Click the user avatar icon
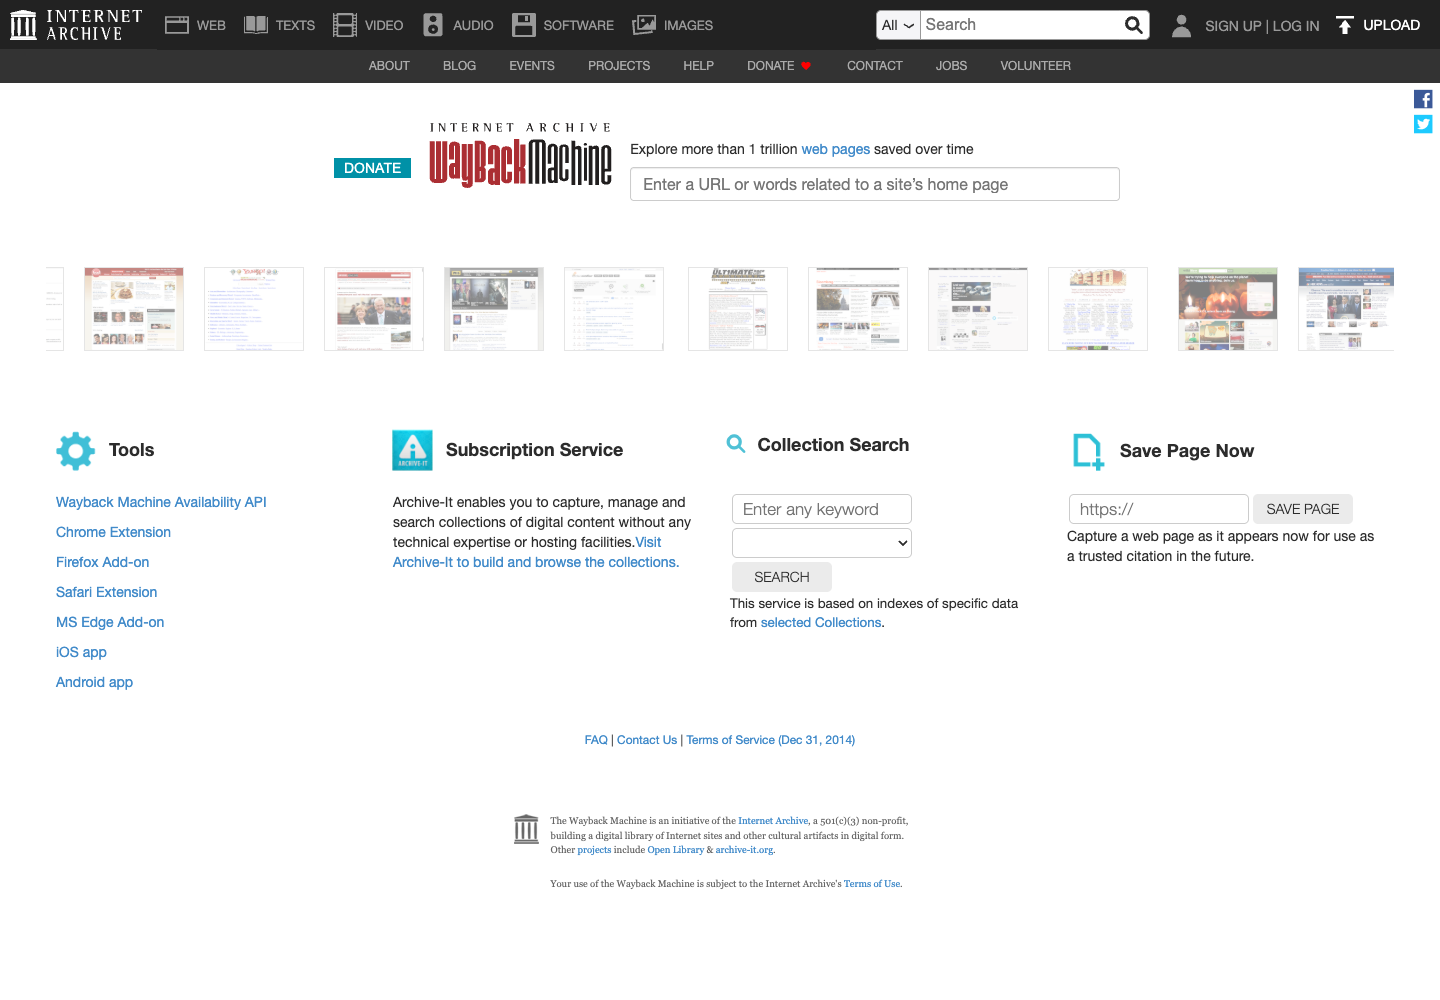Viewport: 1440px width, 1000px height. coord(1181,25)
